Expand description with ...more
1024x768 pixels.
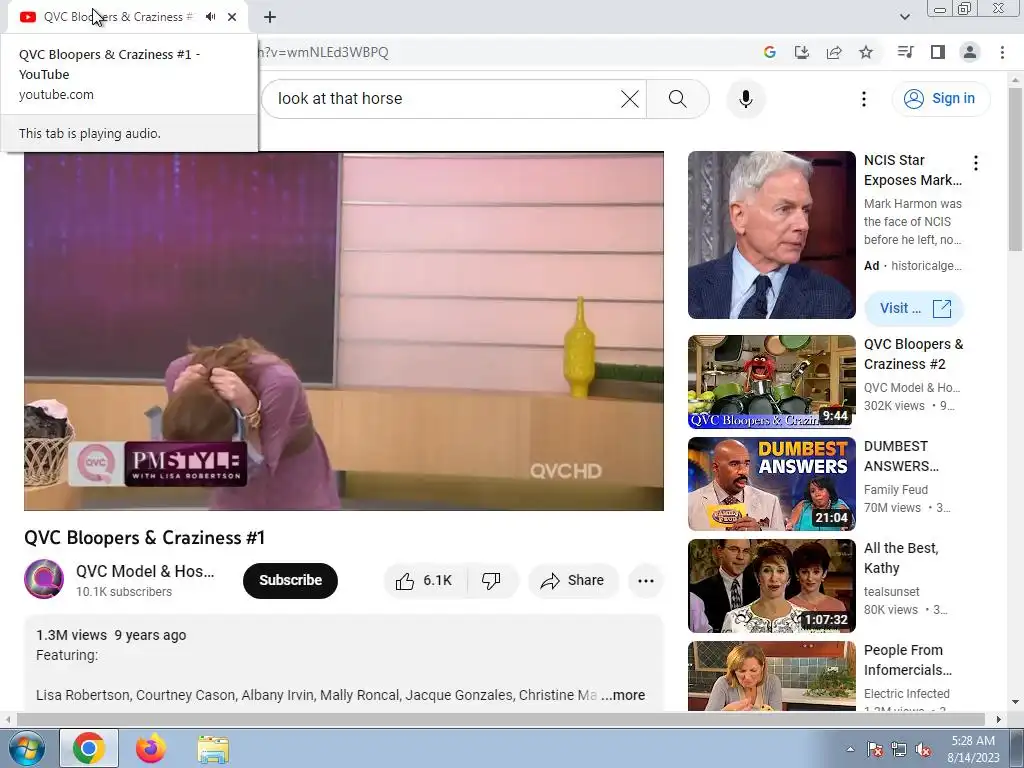[x=624, y=696]
